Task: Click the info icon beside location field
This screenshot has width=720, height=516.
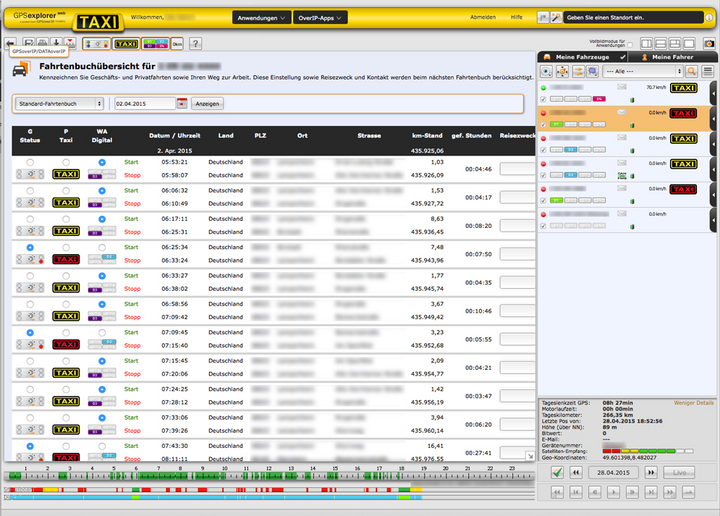Action: [709, 17]
